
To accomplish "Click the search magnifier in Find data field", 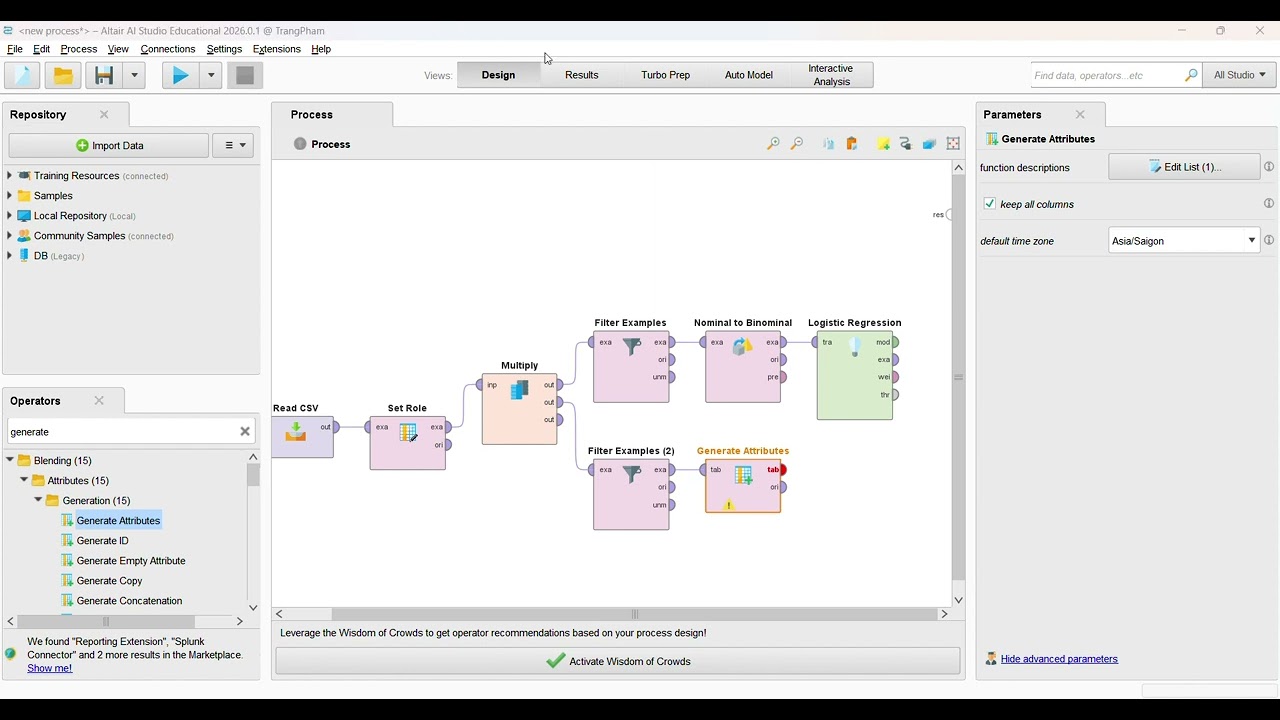I will 1191,76.
